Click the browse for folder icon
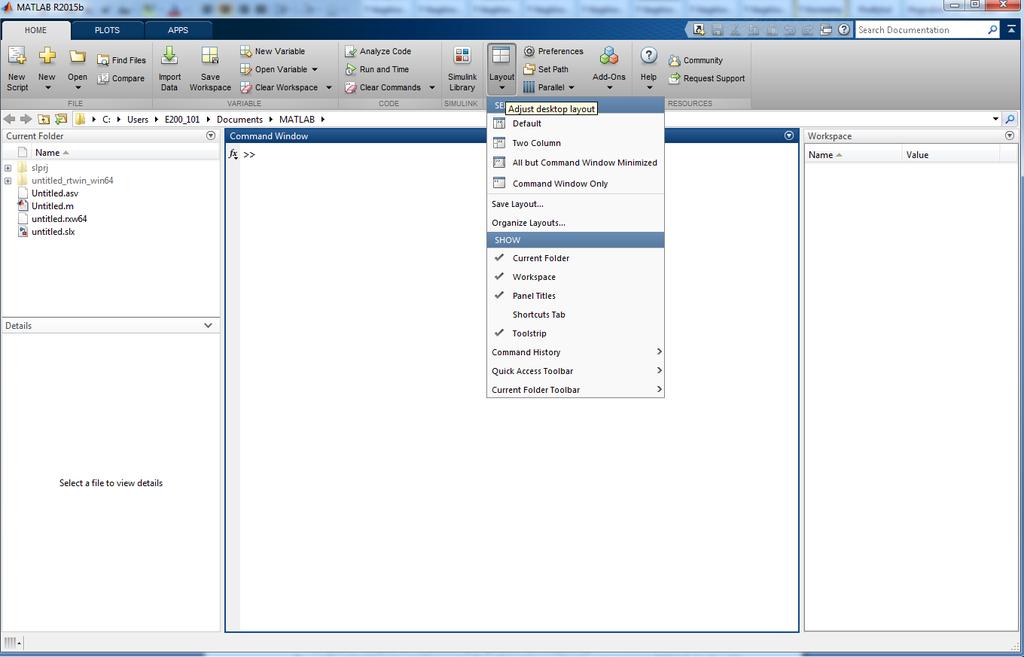This screenshot has width=1024, height=657. [61, 120]
